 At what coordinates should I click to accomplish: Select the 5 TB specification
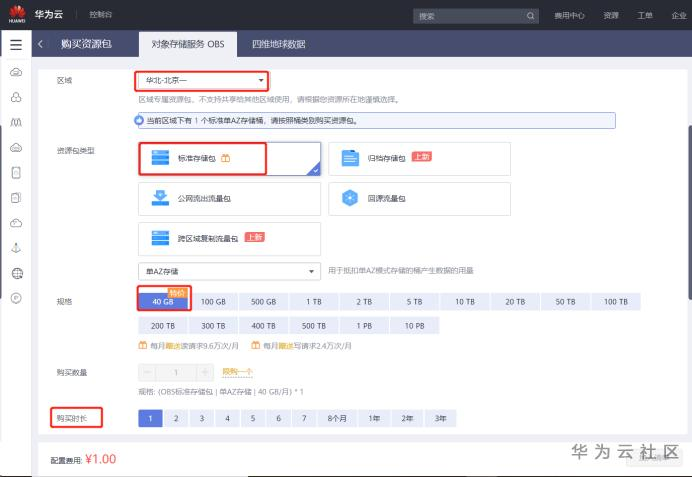point(414,301)
